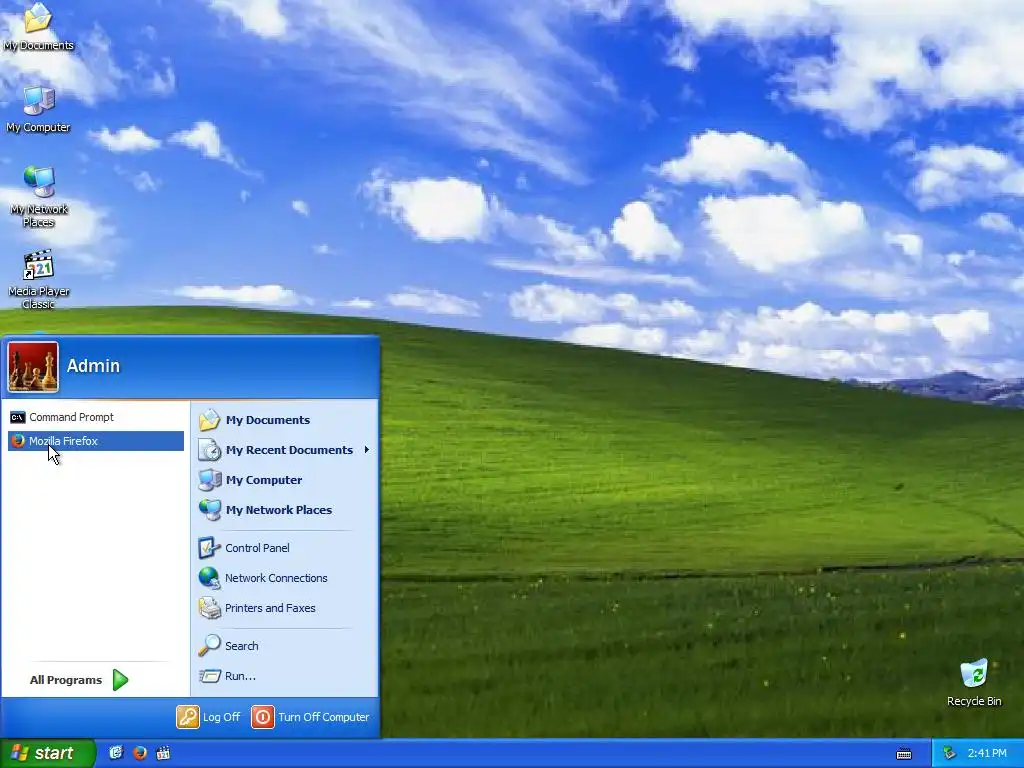
Task: Click the keyboard icon in taskbar
Action: coord(904,754)
